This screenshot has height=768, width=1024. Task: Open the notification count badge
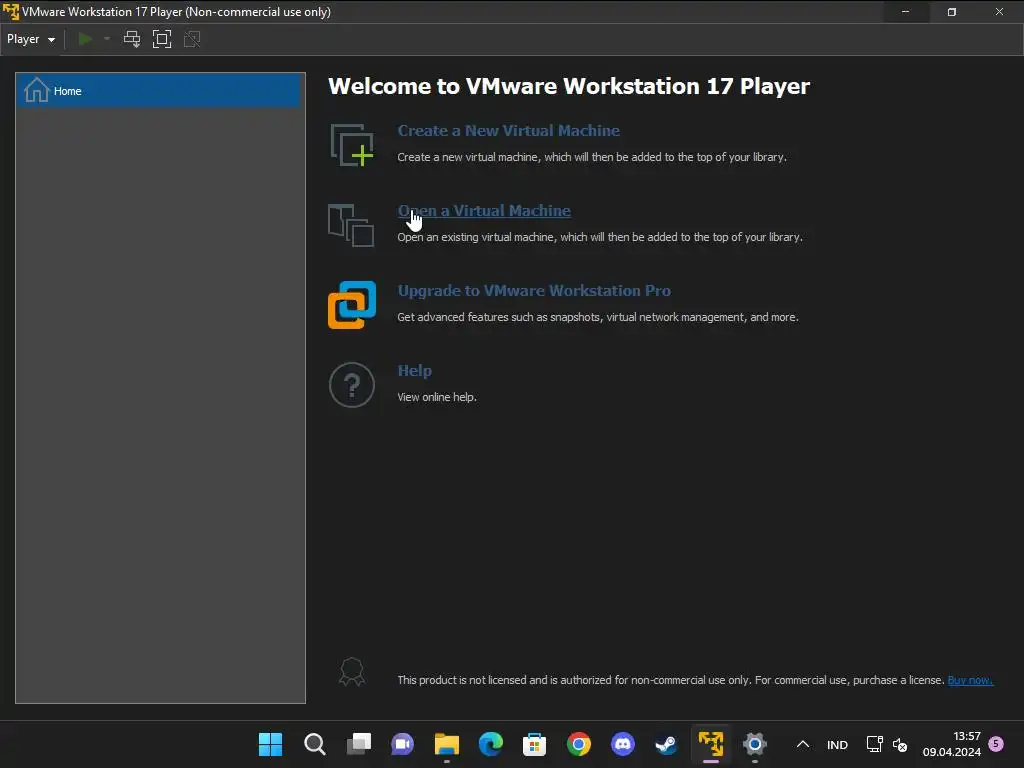tap(996, 743)
